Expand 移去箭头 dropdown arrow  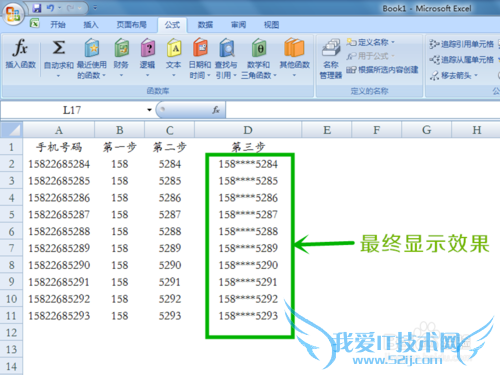pyautogui.click(x=476, y=76)
